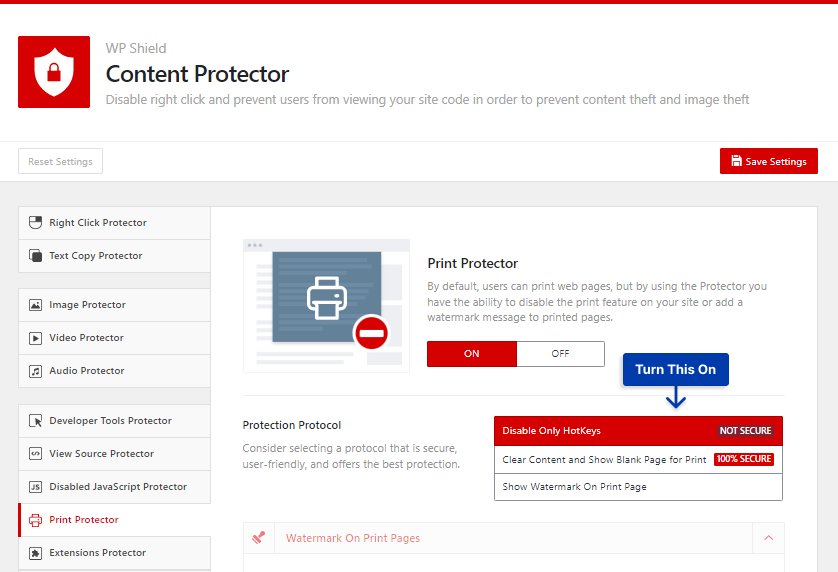The image size is (838, 572).
Task: Click the Disabled JavaScript Protector JS icon
Action: coord(35,487)
